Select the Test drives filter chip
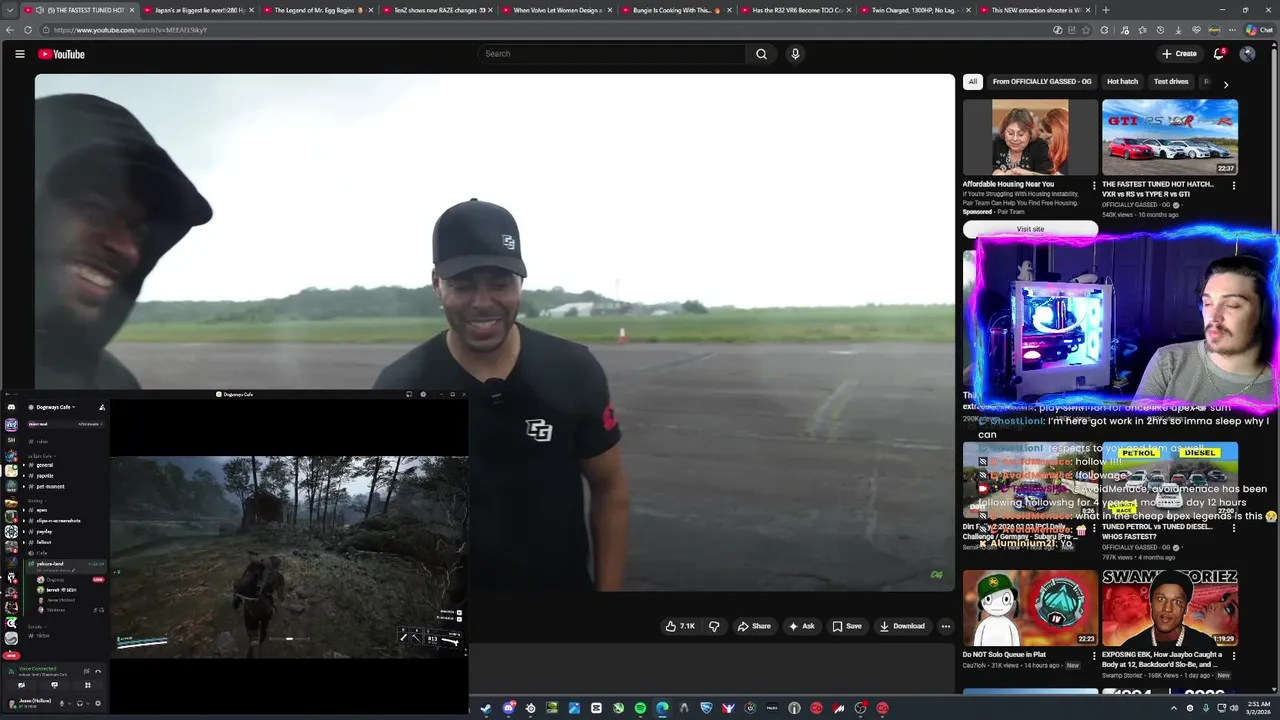Screen dimensions: 1280x720 [1171, 82]
